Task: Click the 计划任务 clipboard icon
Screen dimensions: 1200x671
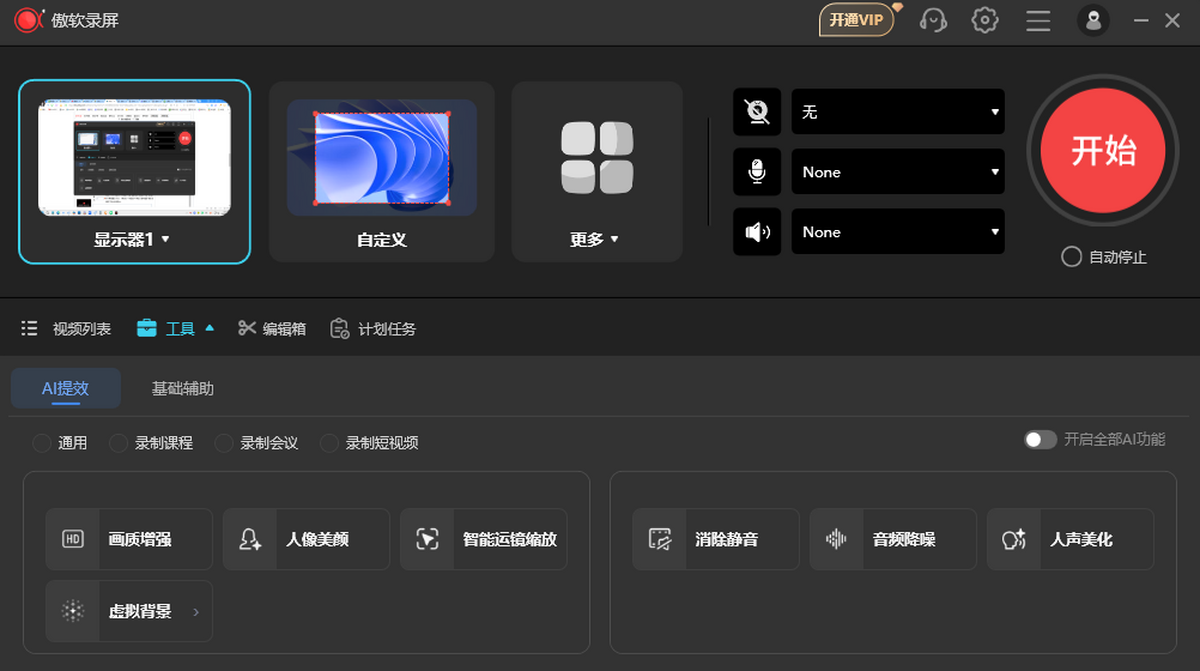Action: click(340, 328)
